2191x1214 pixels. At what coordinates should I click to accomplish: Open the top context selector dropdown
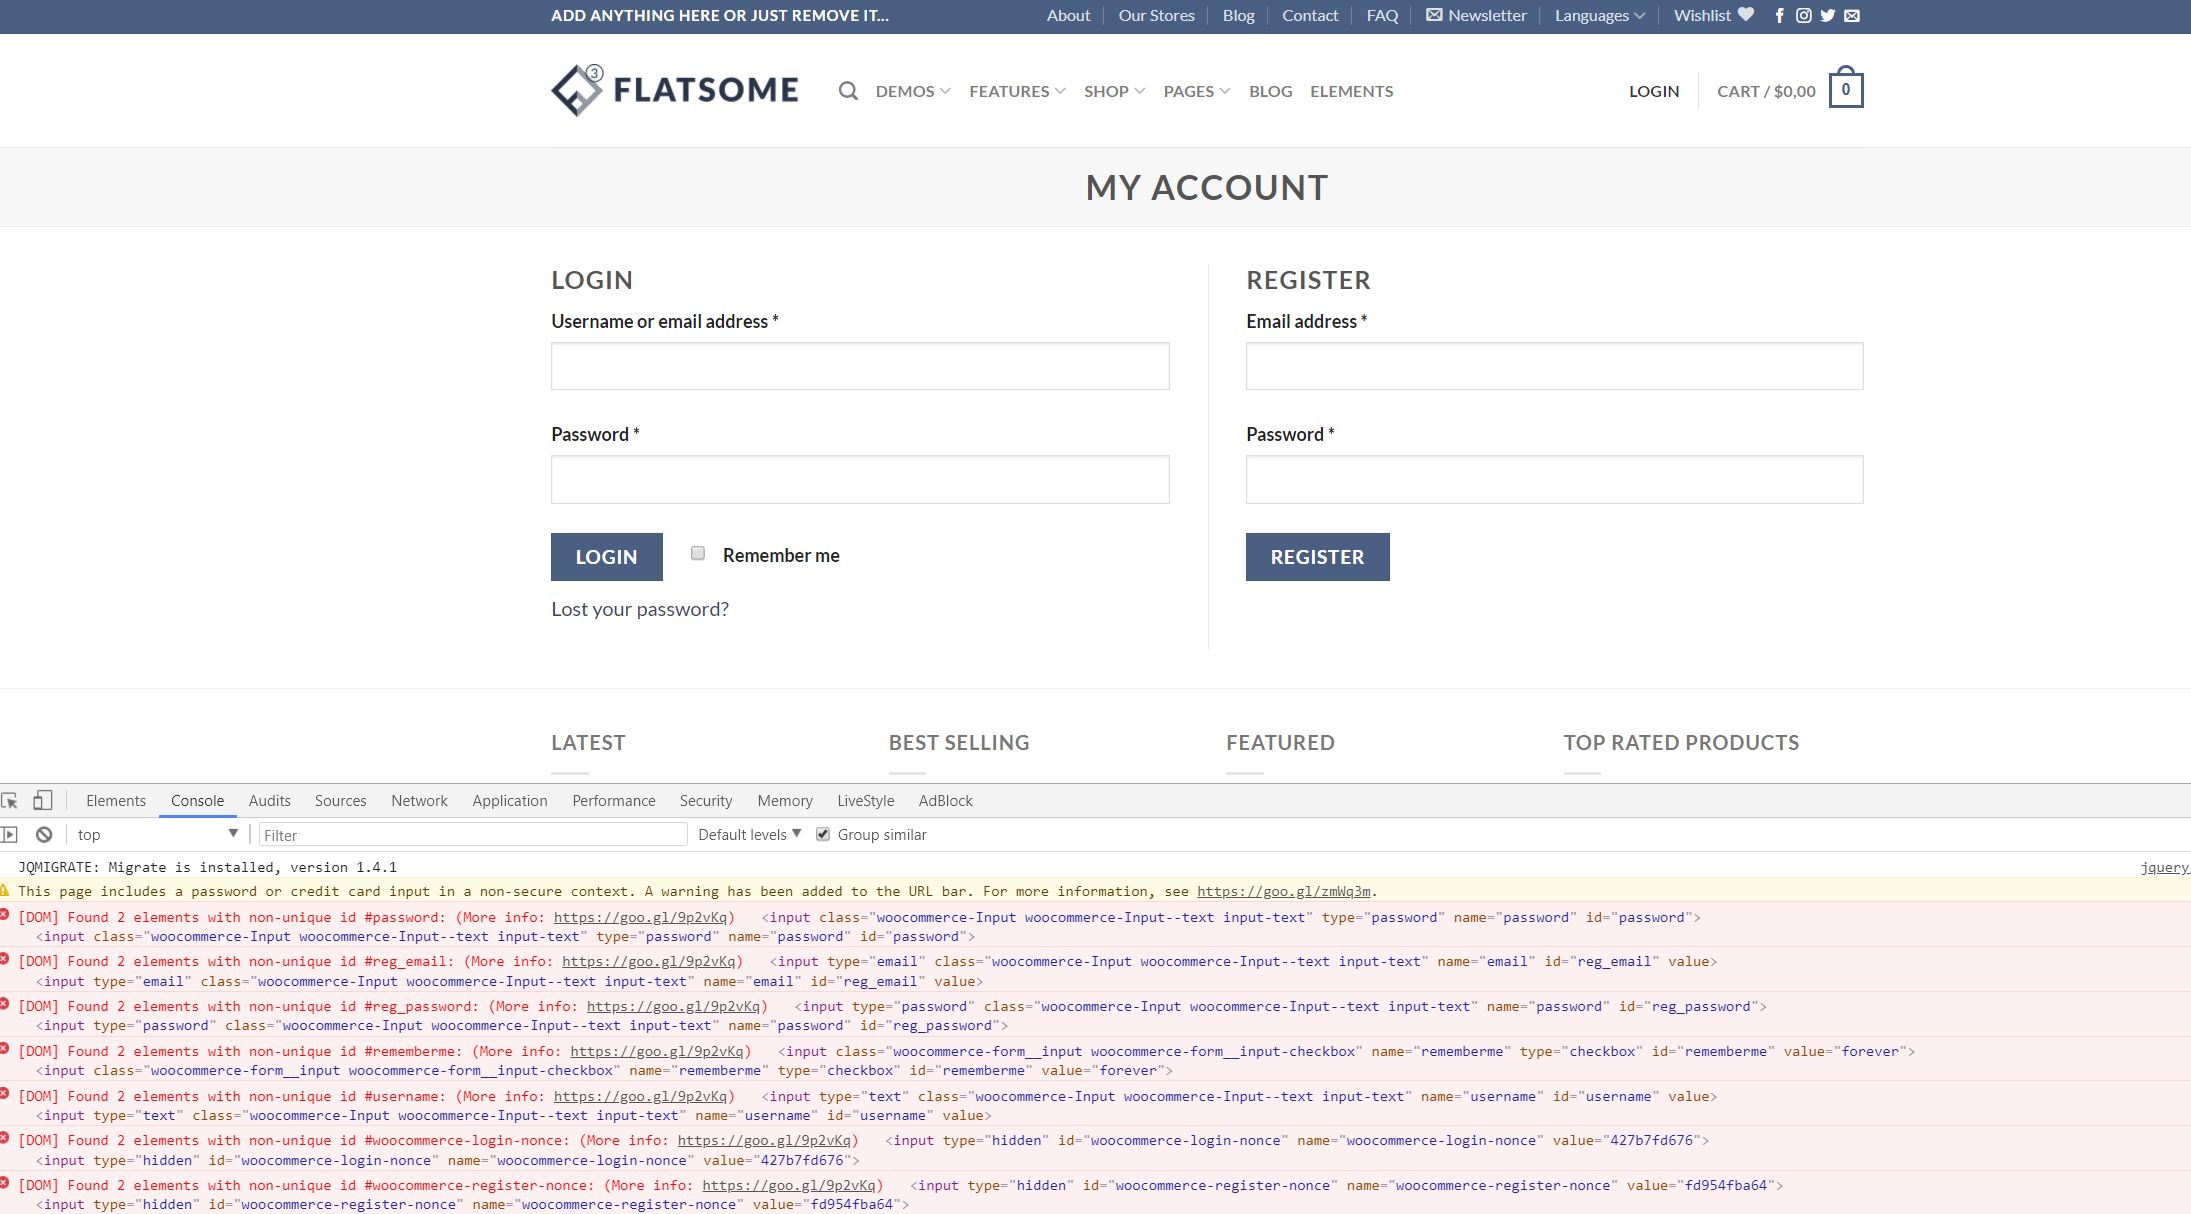(157, 835)
